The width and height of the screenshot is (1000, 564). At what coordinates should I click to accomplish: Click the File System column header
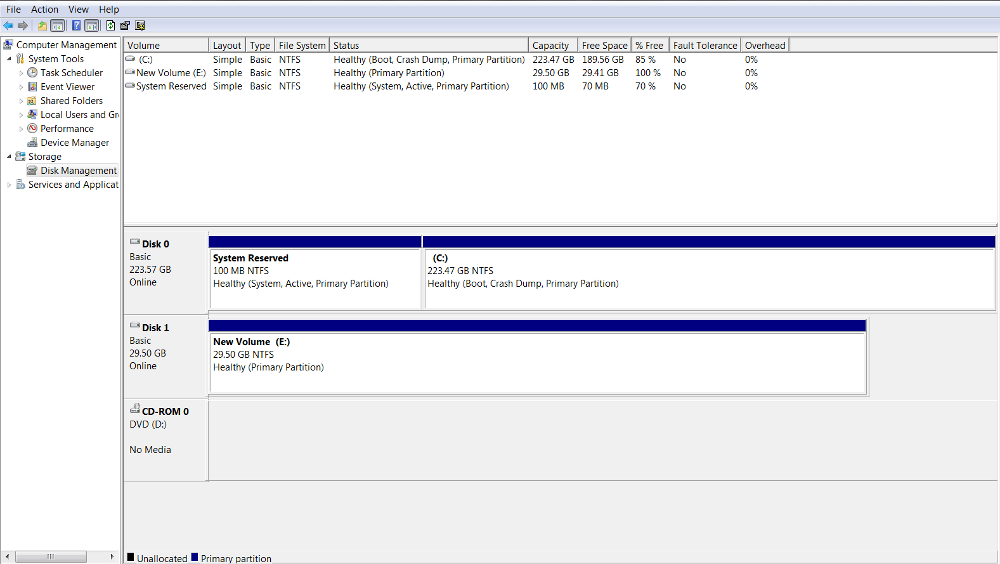tap(302, 45)
